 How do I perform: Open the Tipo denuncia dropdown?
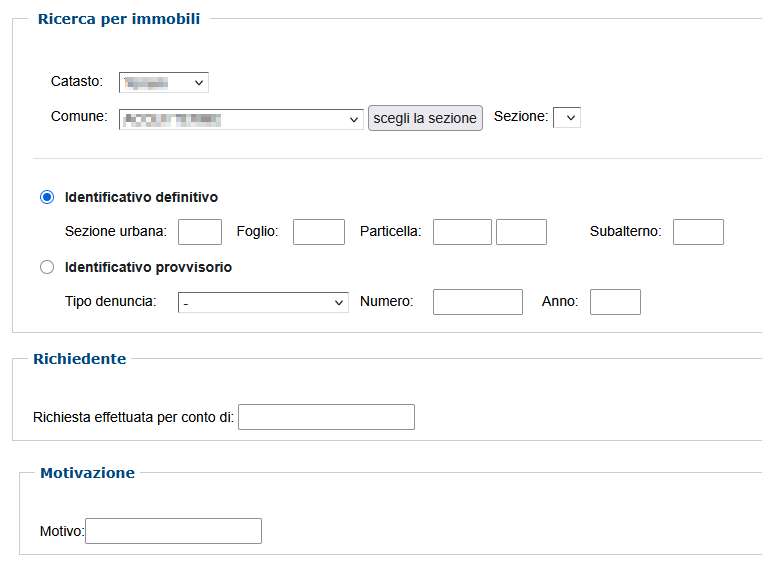point(263,302)
